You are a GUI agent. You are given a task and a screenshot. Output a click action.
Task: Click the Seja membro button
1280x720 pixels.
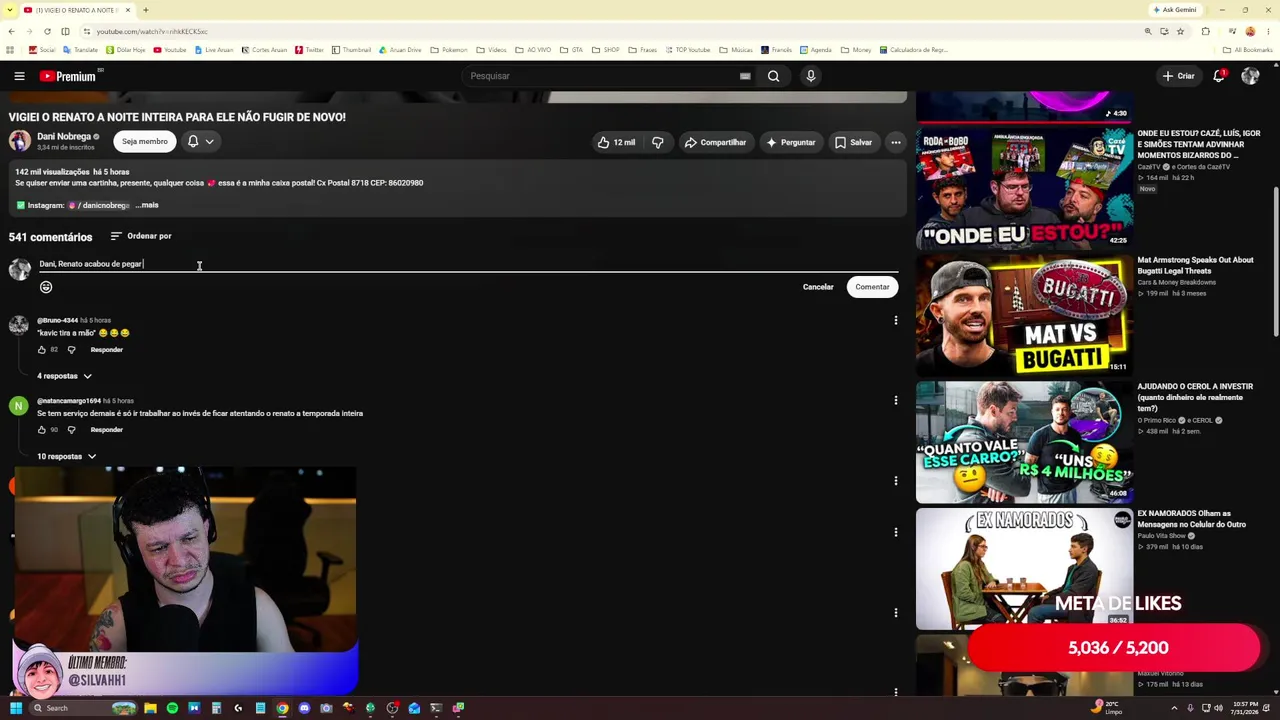click(x=145, y=142)
